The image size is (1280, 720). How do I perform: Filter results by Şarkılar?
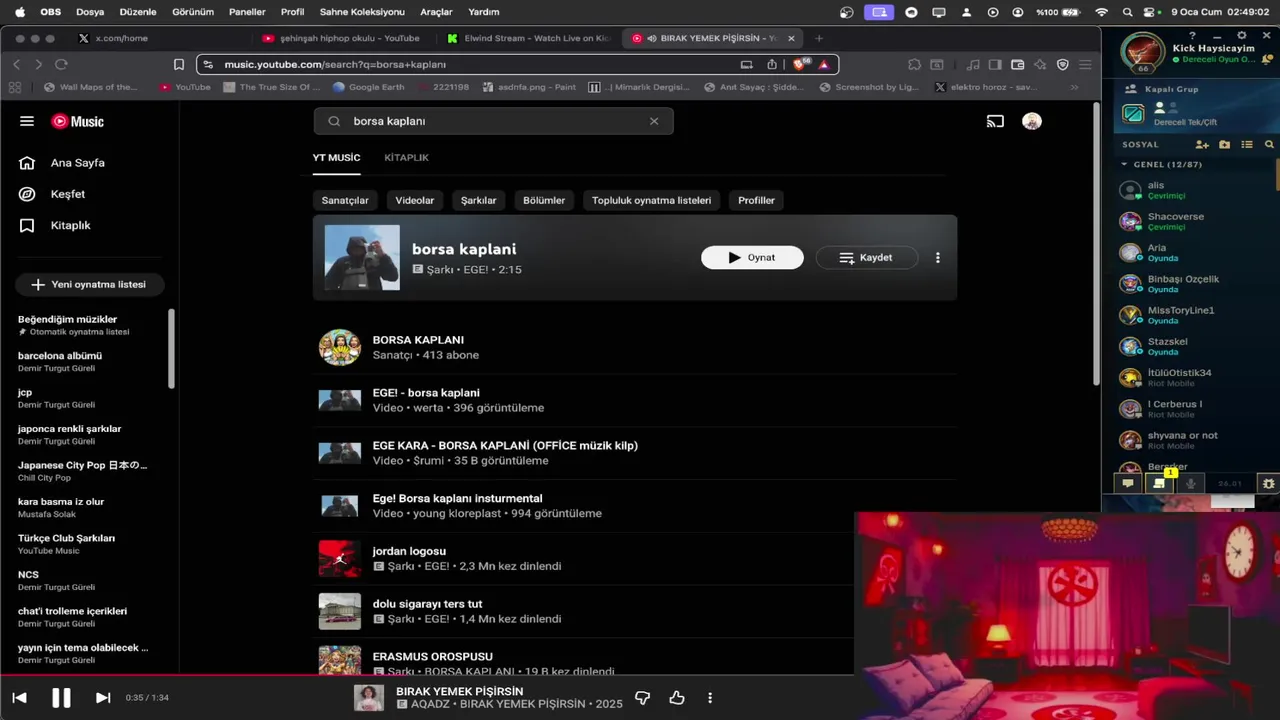[x=478, y=200]
